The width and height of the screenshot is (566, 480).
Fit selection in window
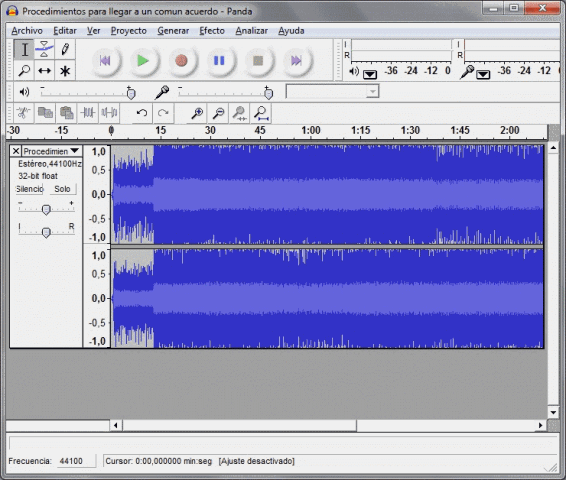[240, 113]
